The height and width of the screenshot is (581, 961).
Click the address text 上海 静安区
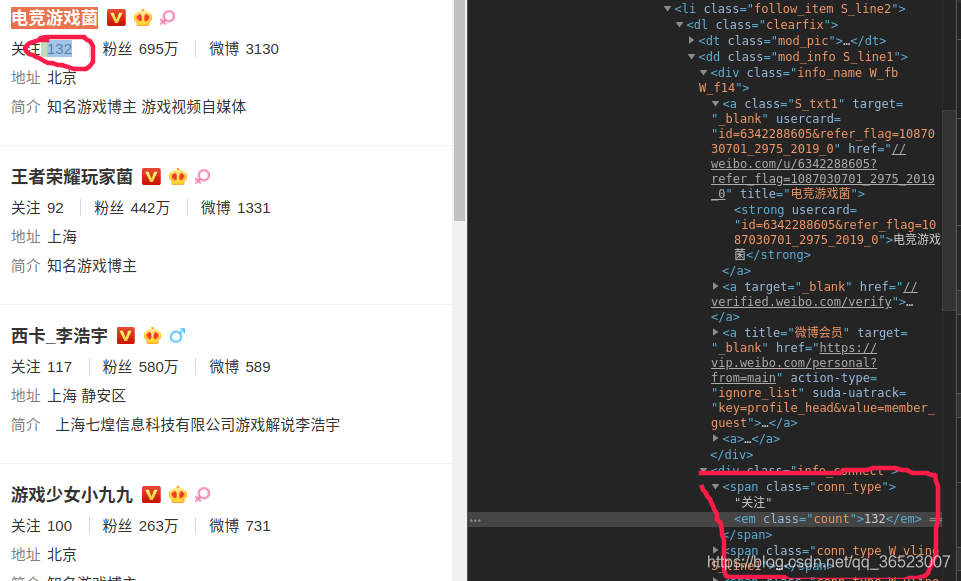pos(86,396)
